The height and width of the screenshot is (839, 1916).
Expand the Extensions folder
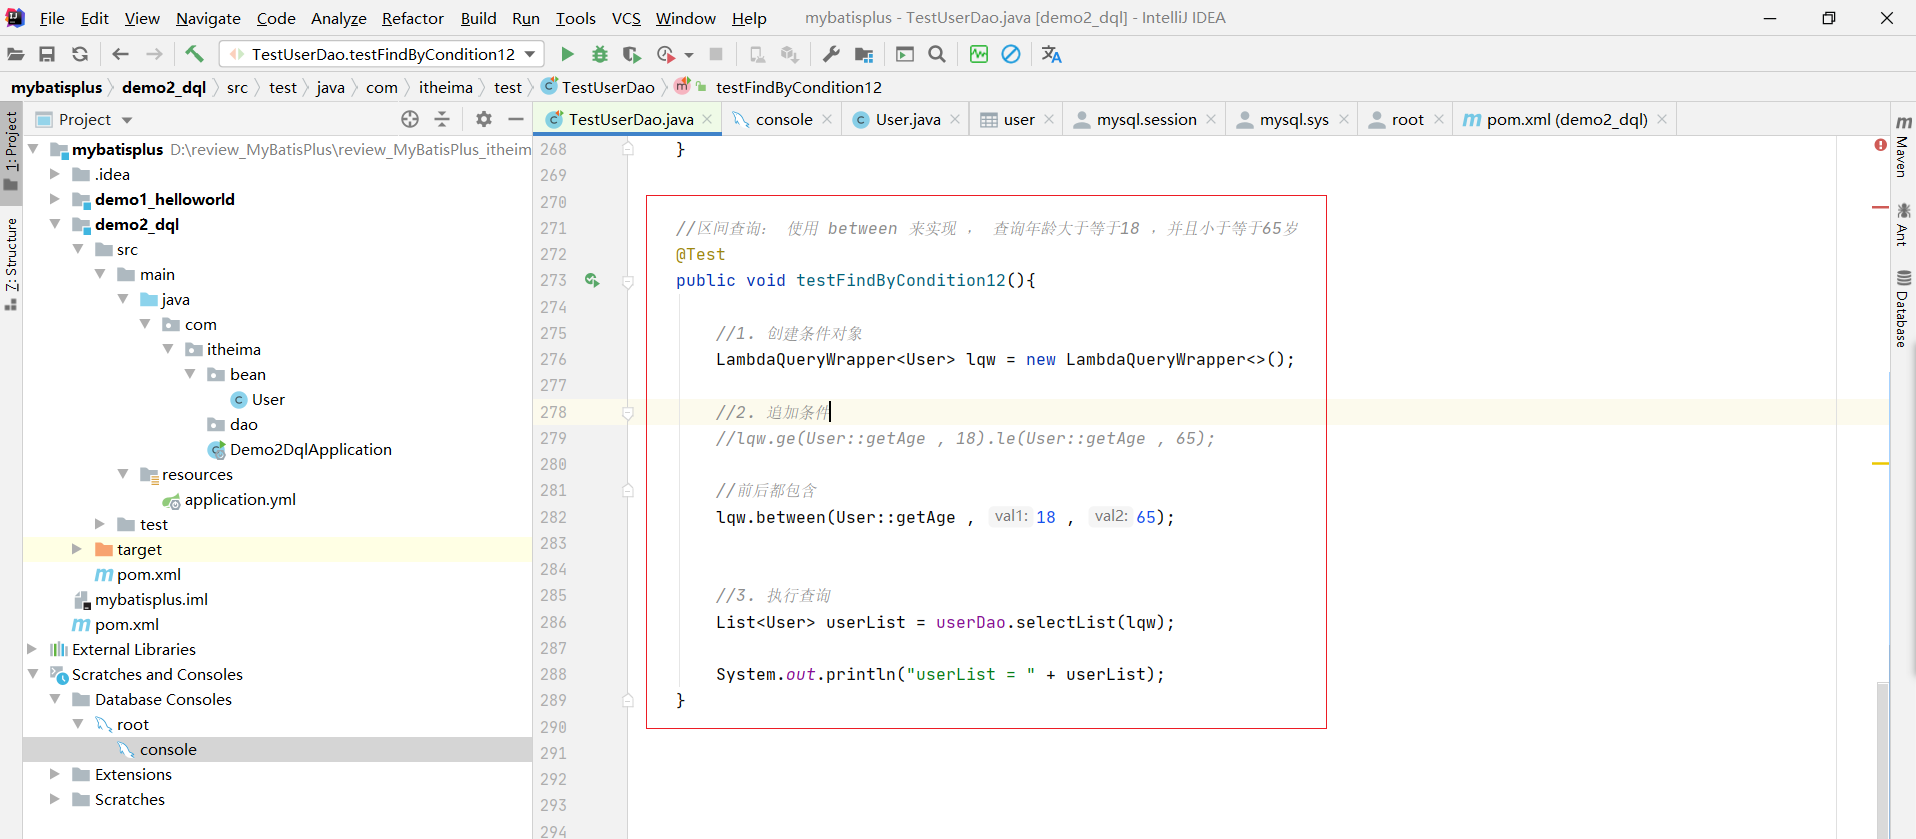point(55,774)
